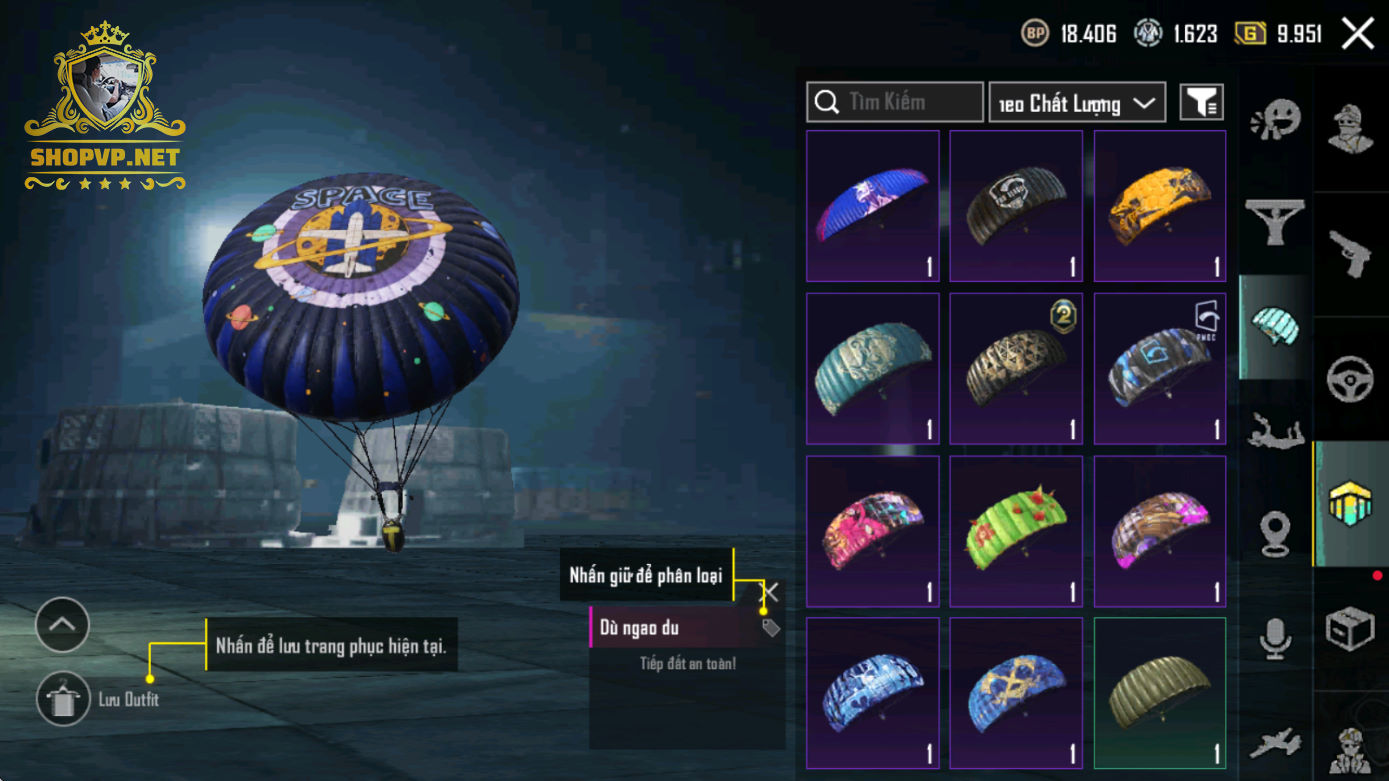
Task: Select the airplane finish category
Action: tap(1275, 743)
